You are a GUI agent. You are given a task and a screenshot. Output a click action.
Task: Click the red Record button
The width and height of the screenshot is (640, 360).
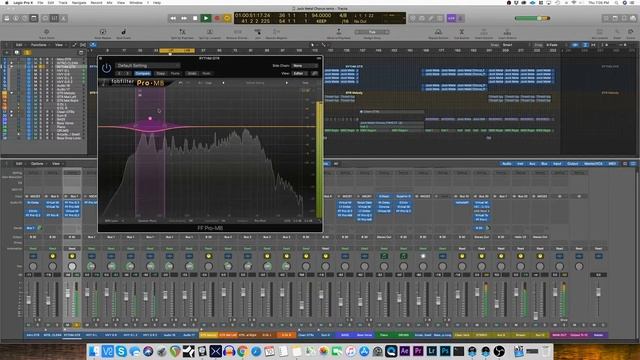click(x=217, y=18)
